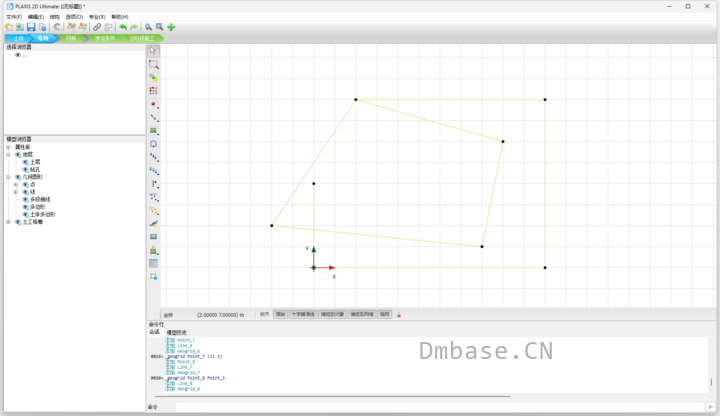Open an existing project file
Screen dimensions: 720x416
pos(20,27)
